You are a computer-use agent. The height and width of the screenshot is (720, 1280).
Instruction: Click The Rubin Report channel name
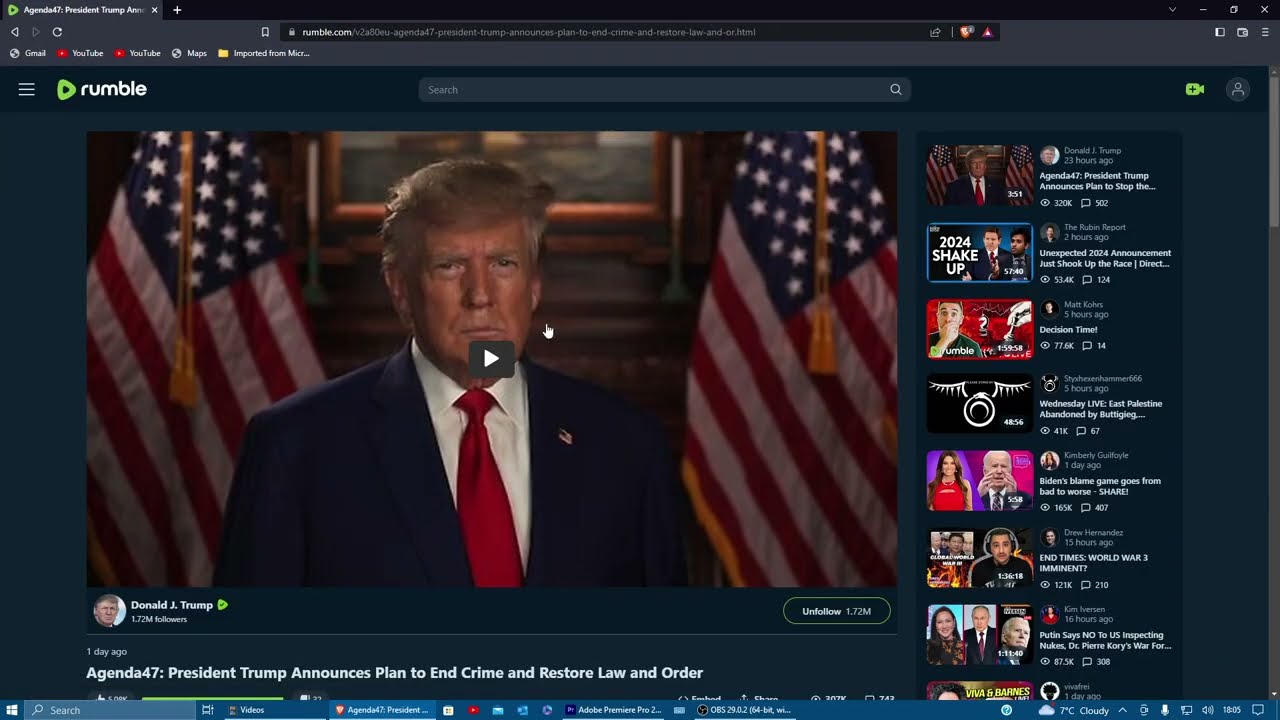click(1095, 227)
